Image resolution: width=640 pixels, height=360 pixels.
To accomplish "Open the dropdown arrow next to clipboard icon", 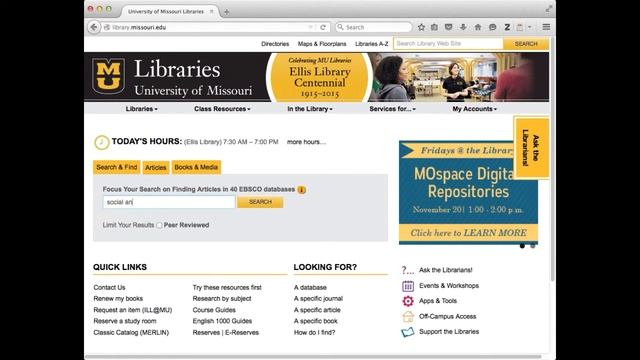I will [x=529, y=27].
